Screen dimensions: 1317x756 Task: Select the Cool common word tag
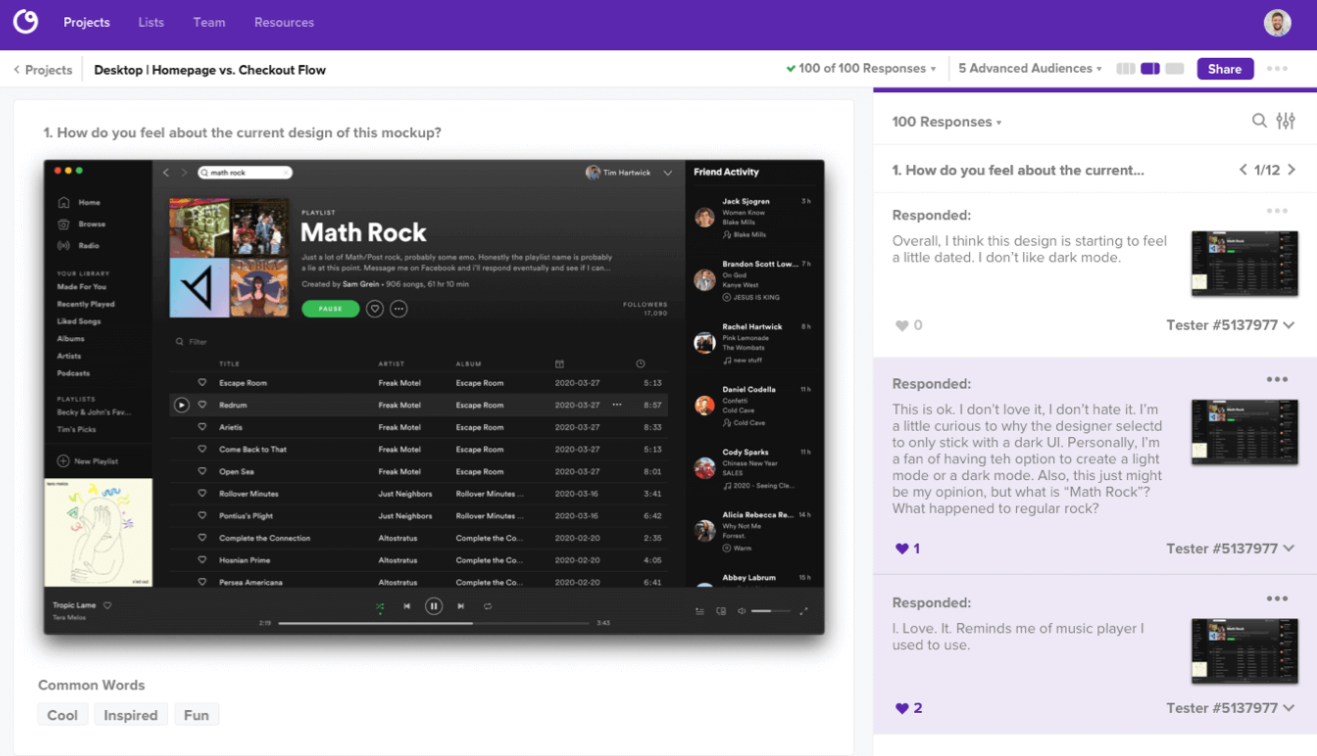(x=62, y=715)
